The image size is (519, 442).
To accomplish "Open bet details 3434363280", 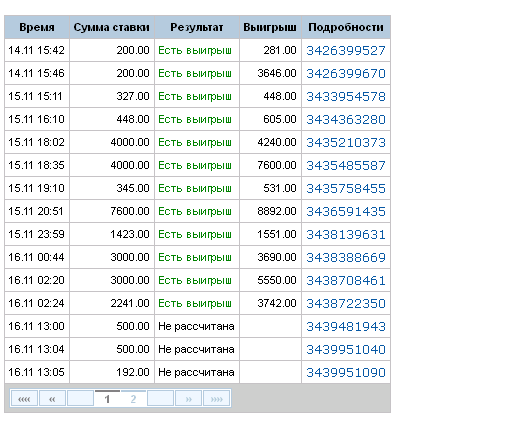I will click(346, 120).
